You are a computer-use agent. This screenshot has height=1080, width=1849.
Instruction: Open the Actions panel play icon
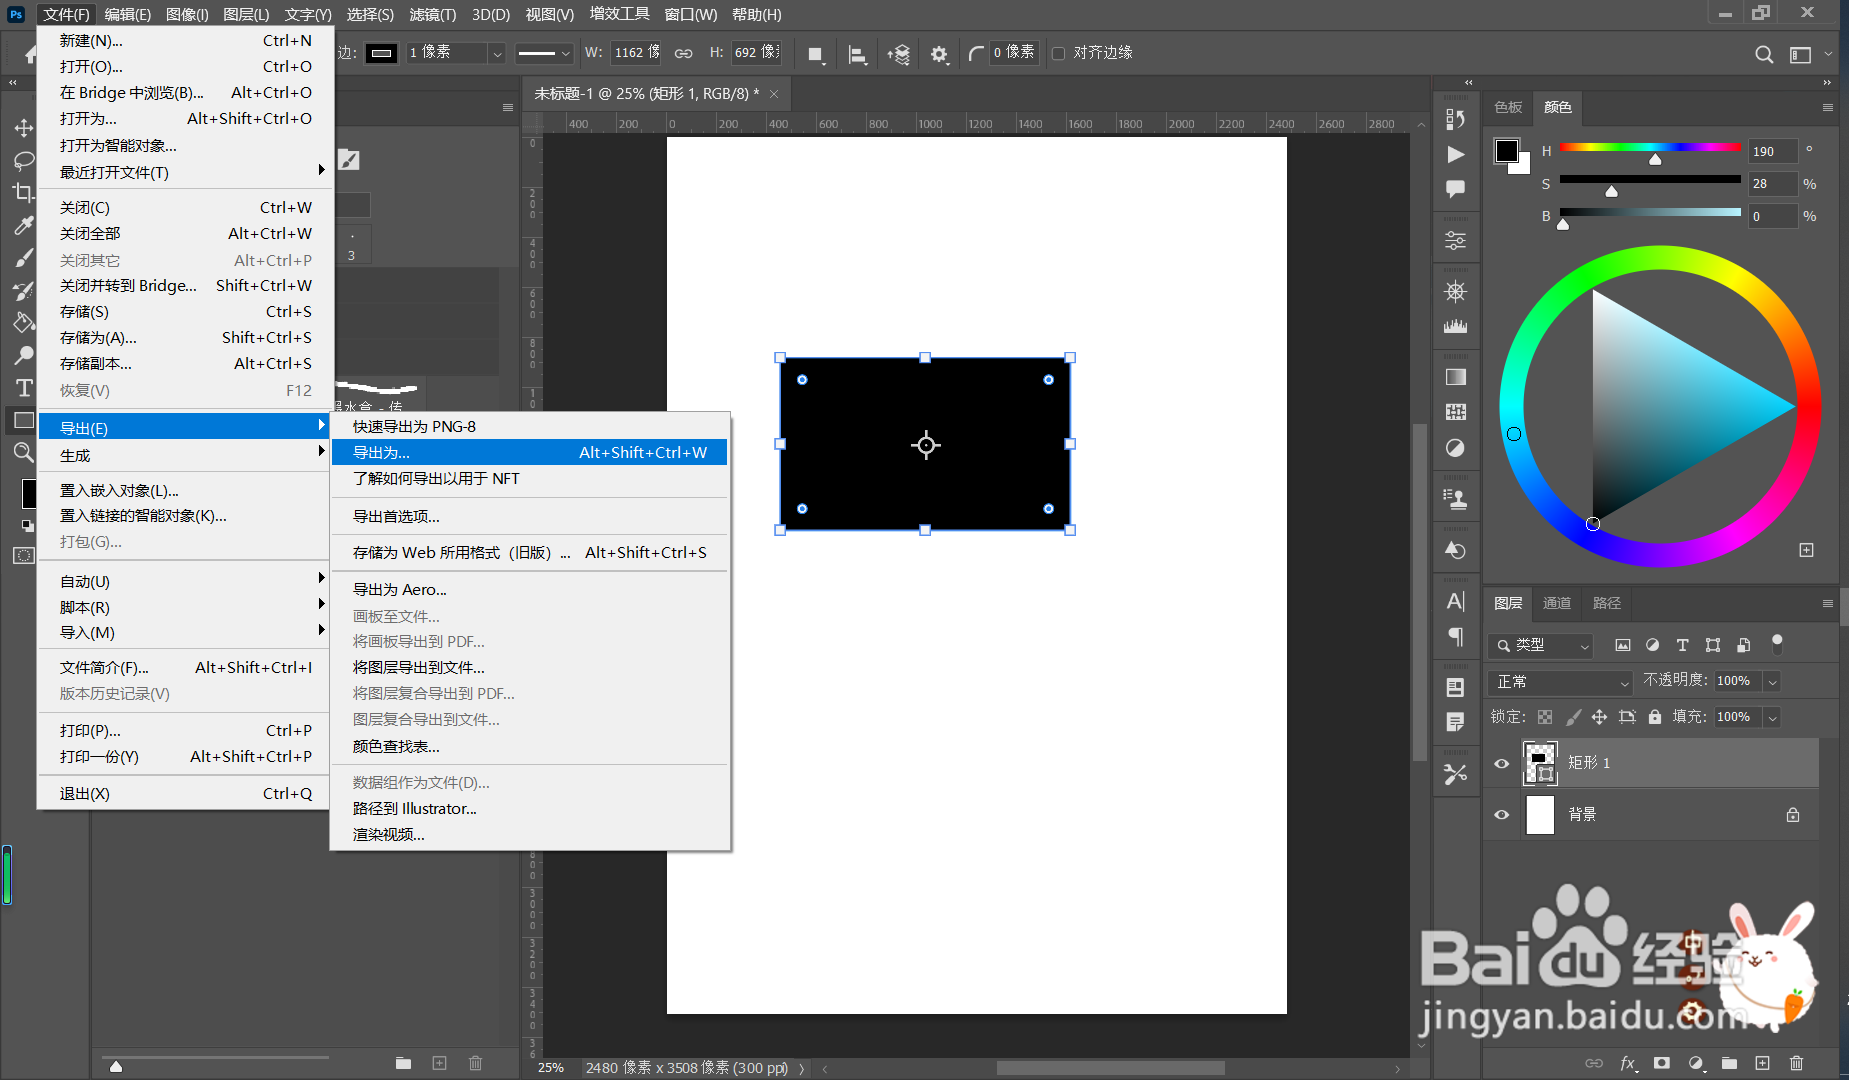1456,155
